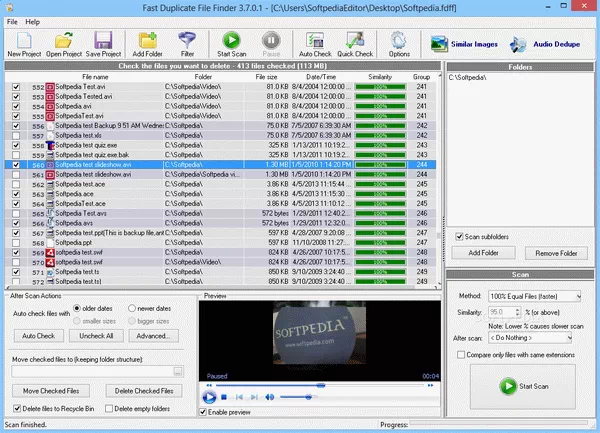Open the Advanced... options button
Screen dimensions: 600x433
pyautogui.click(x=153, y=335)
